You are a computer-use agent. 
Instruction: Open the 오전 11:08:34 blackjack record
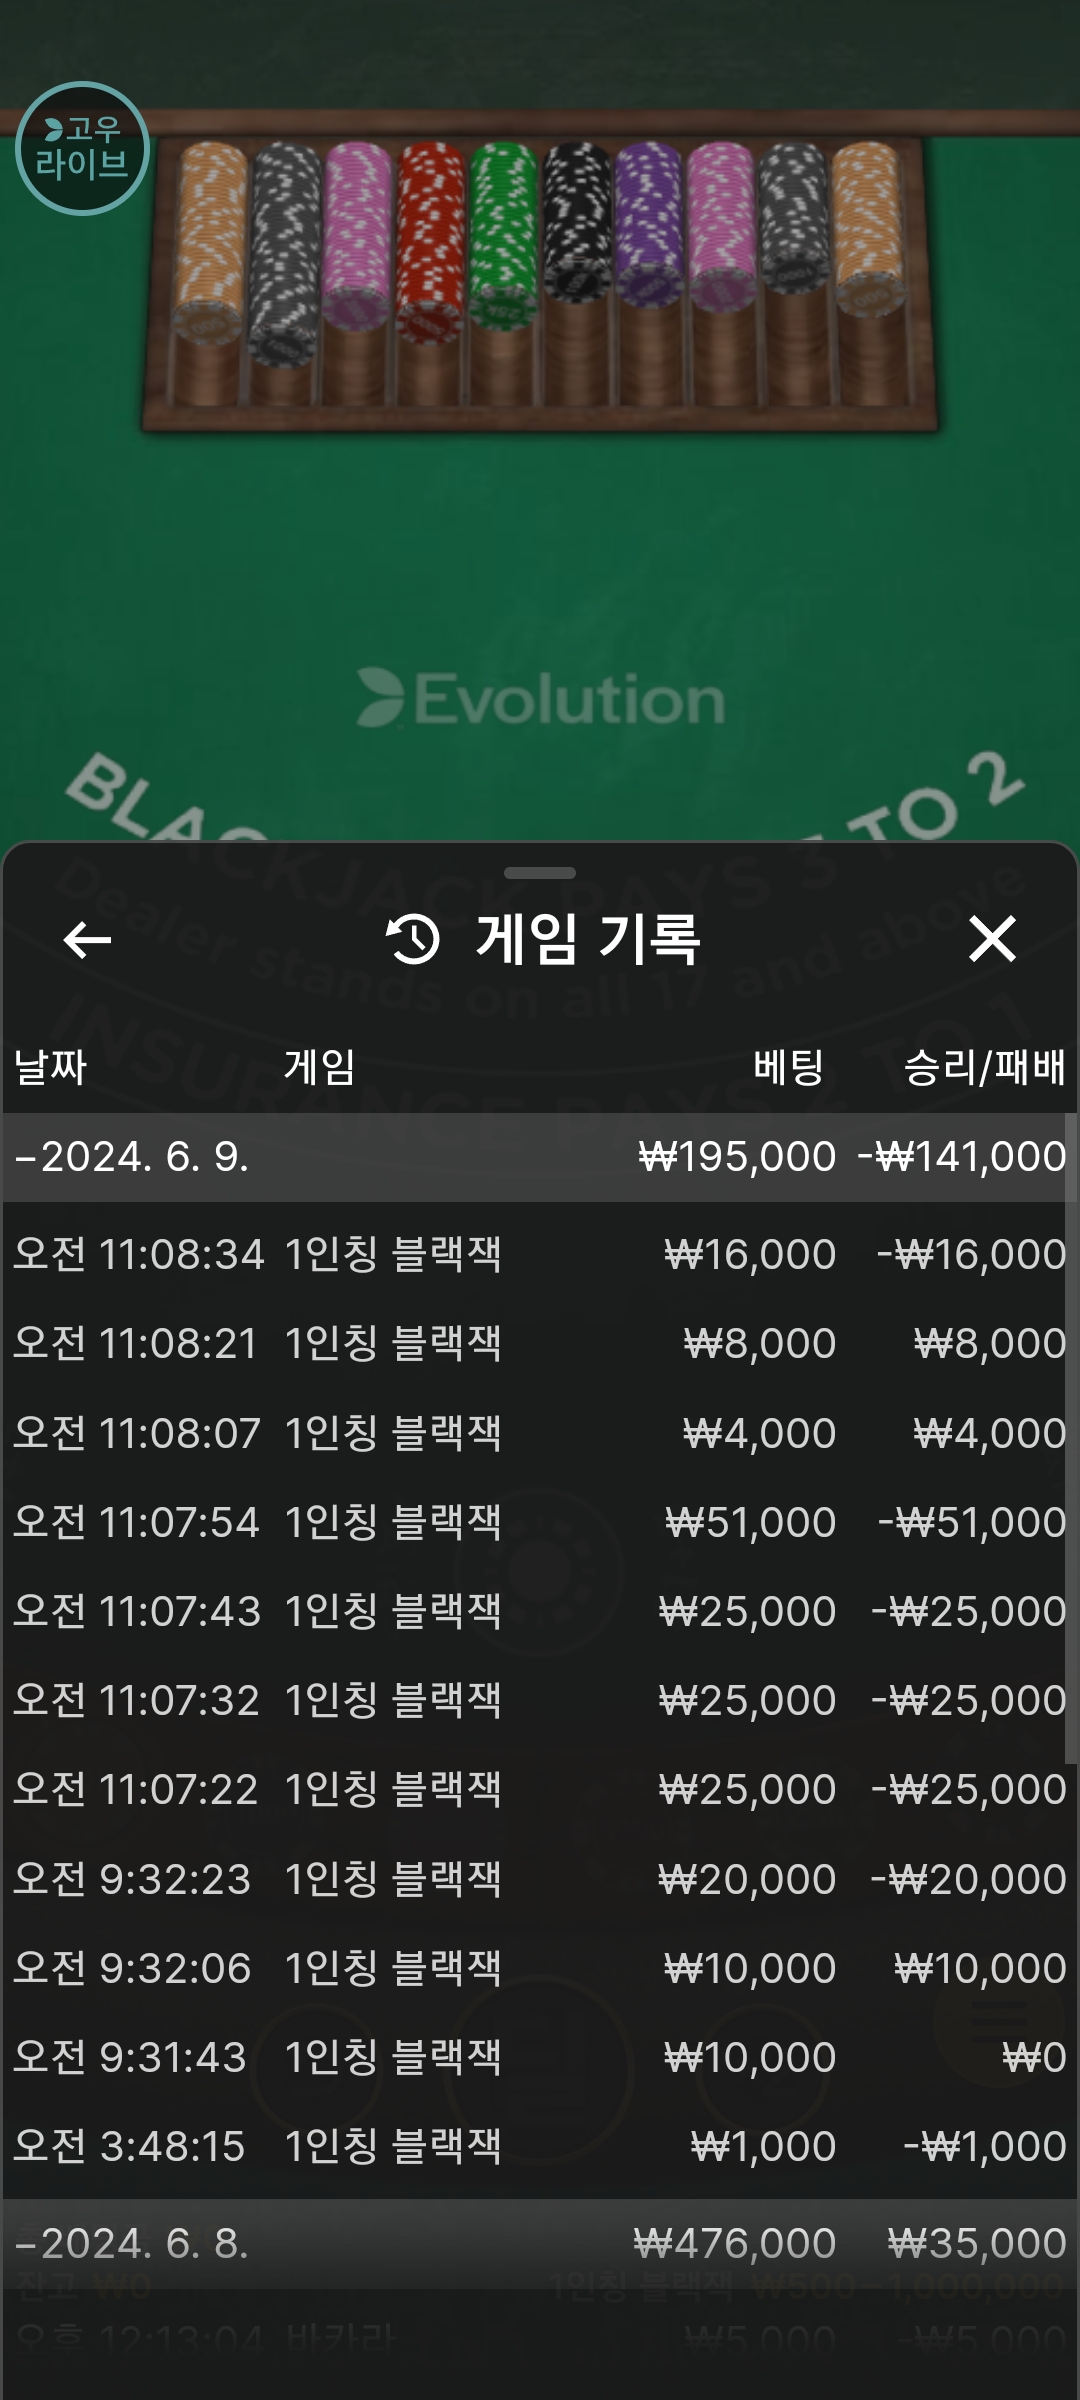click(540, 1254)
